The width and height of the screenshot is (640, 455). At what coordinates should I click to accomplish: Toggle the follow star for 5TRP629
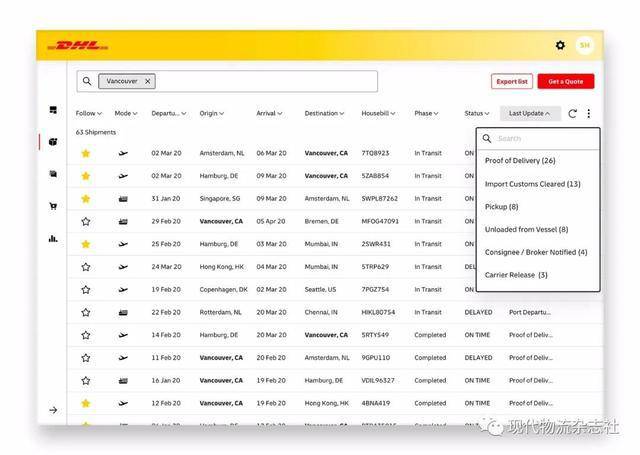[x=86, y=267]
